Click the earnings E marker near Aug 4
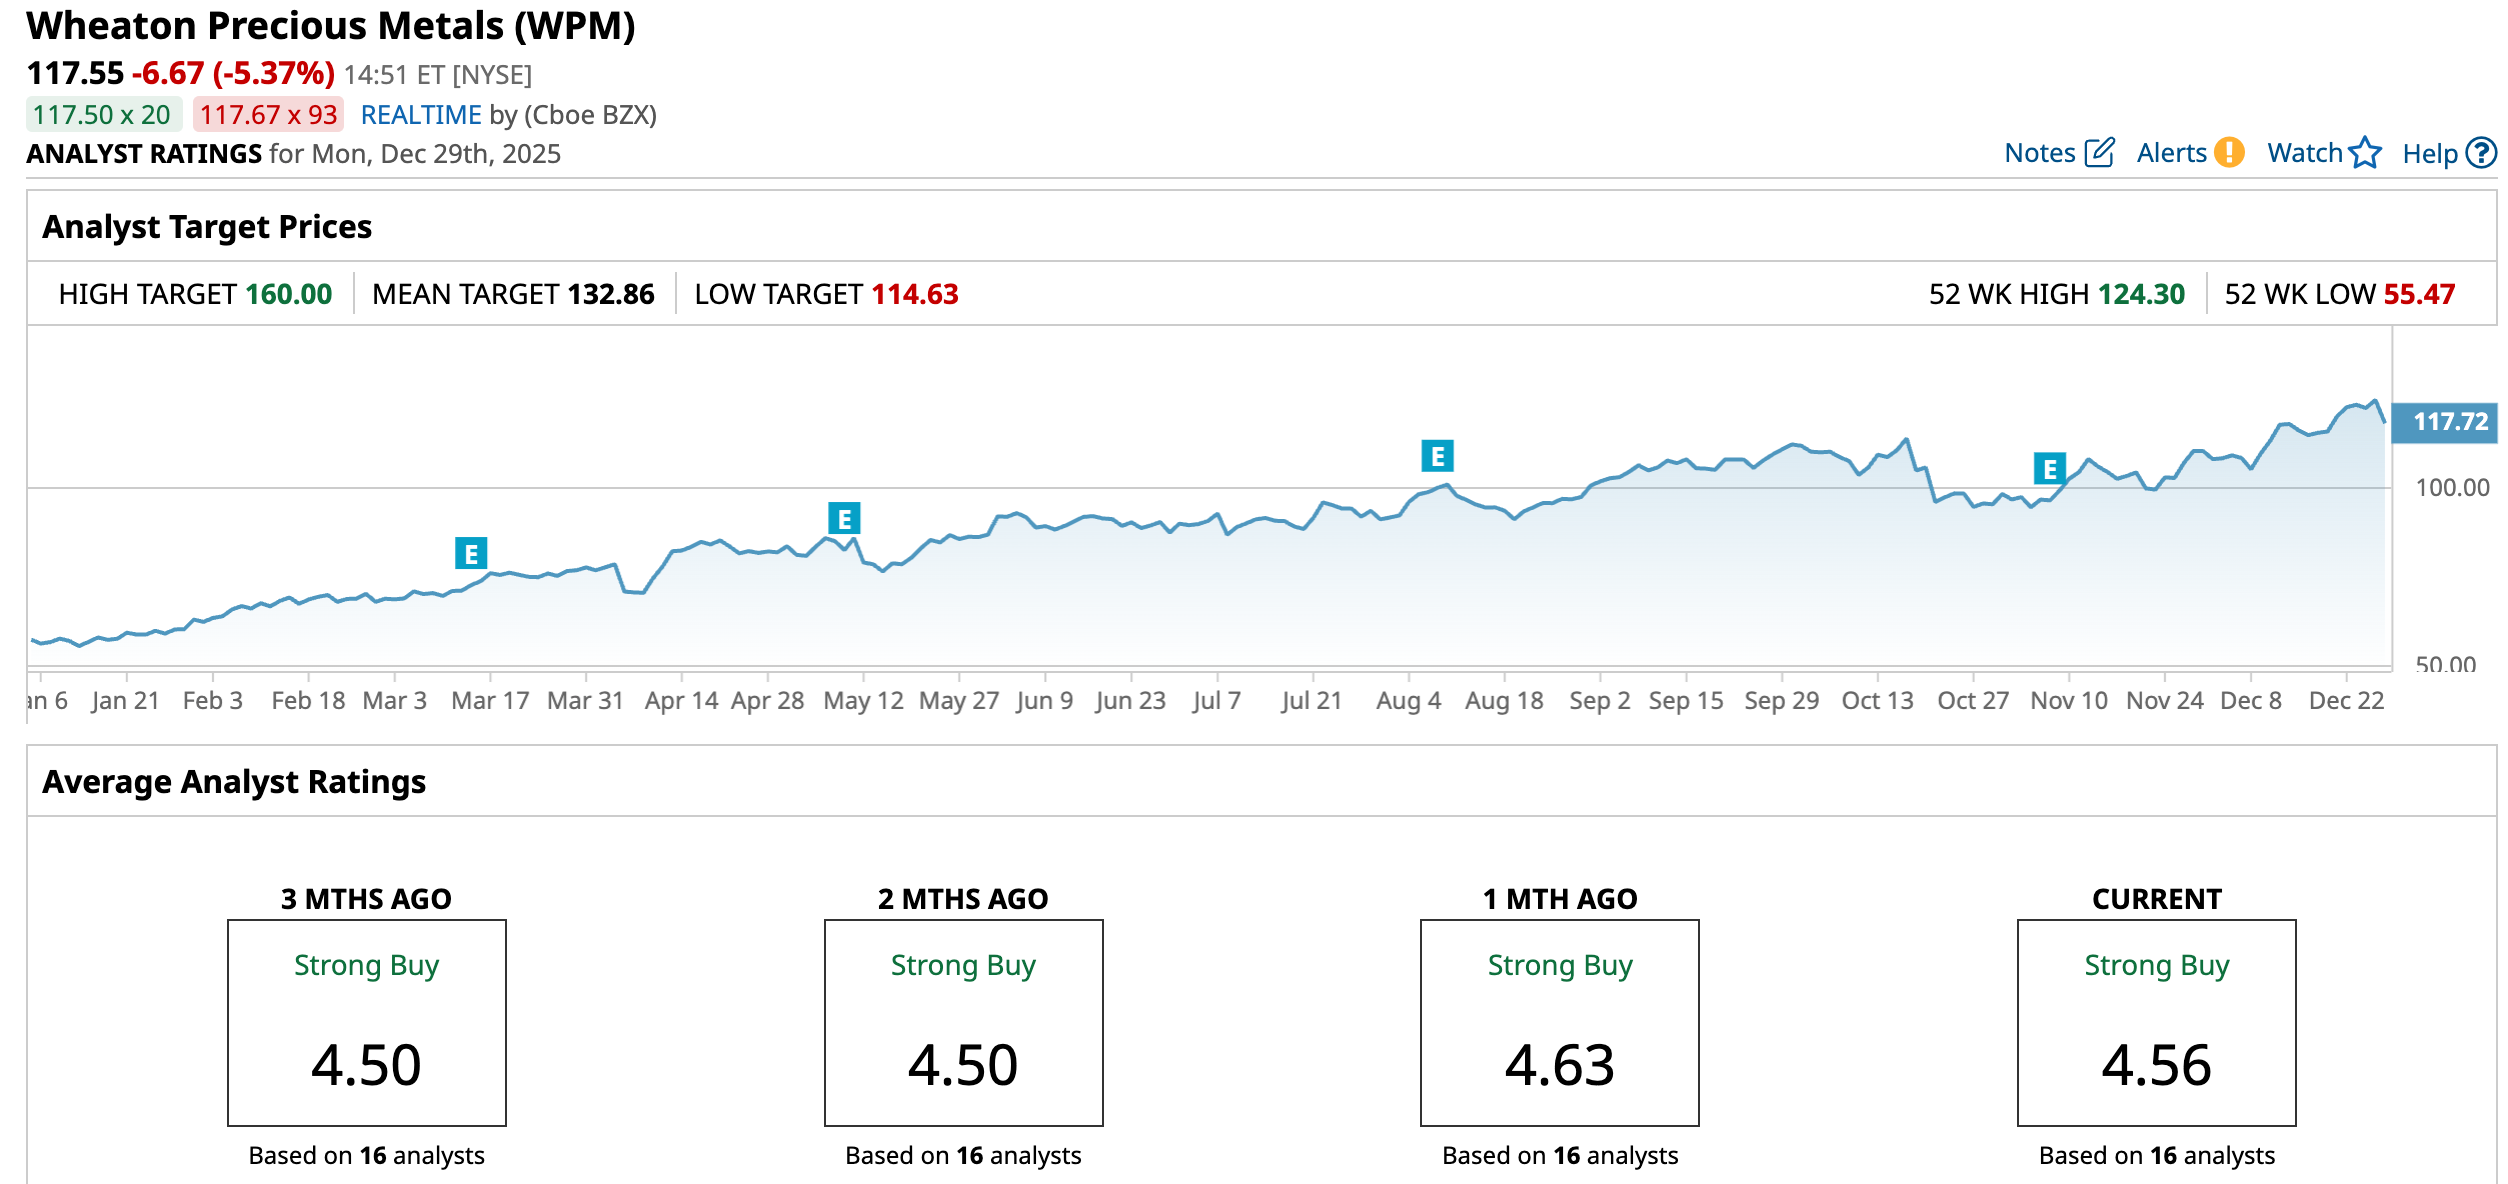The width and height of the screenshot is (2508, 1184). pos(1437,456)
